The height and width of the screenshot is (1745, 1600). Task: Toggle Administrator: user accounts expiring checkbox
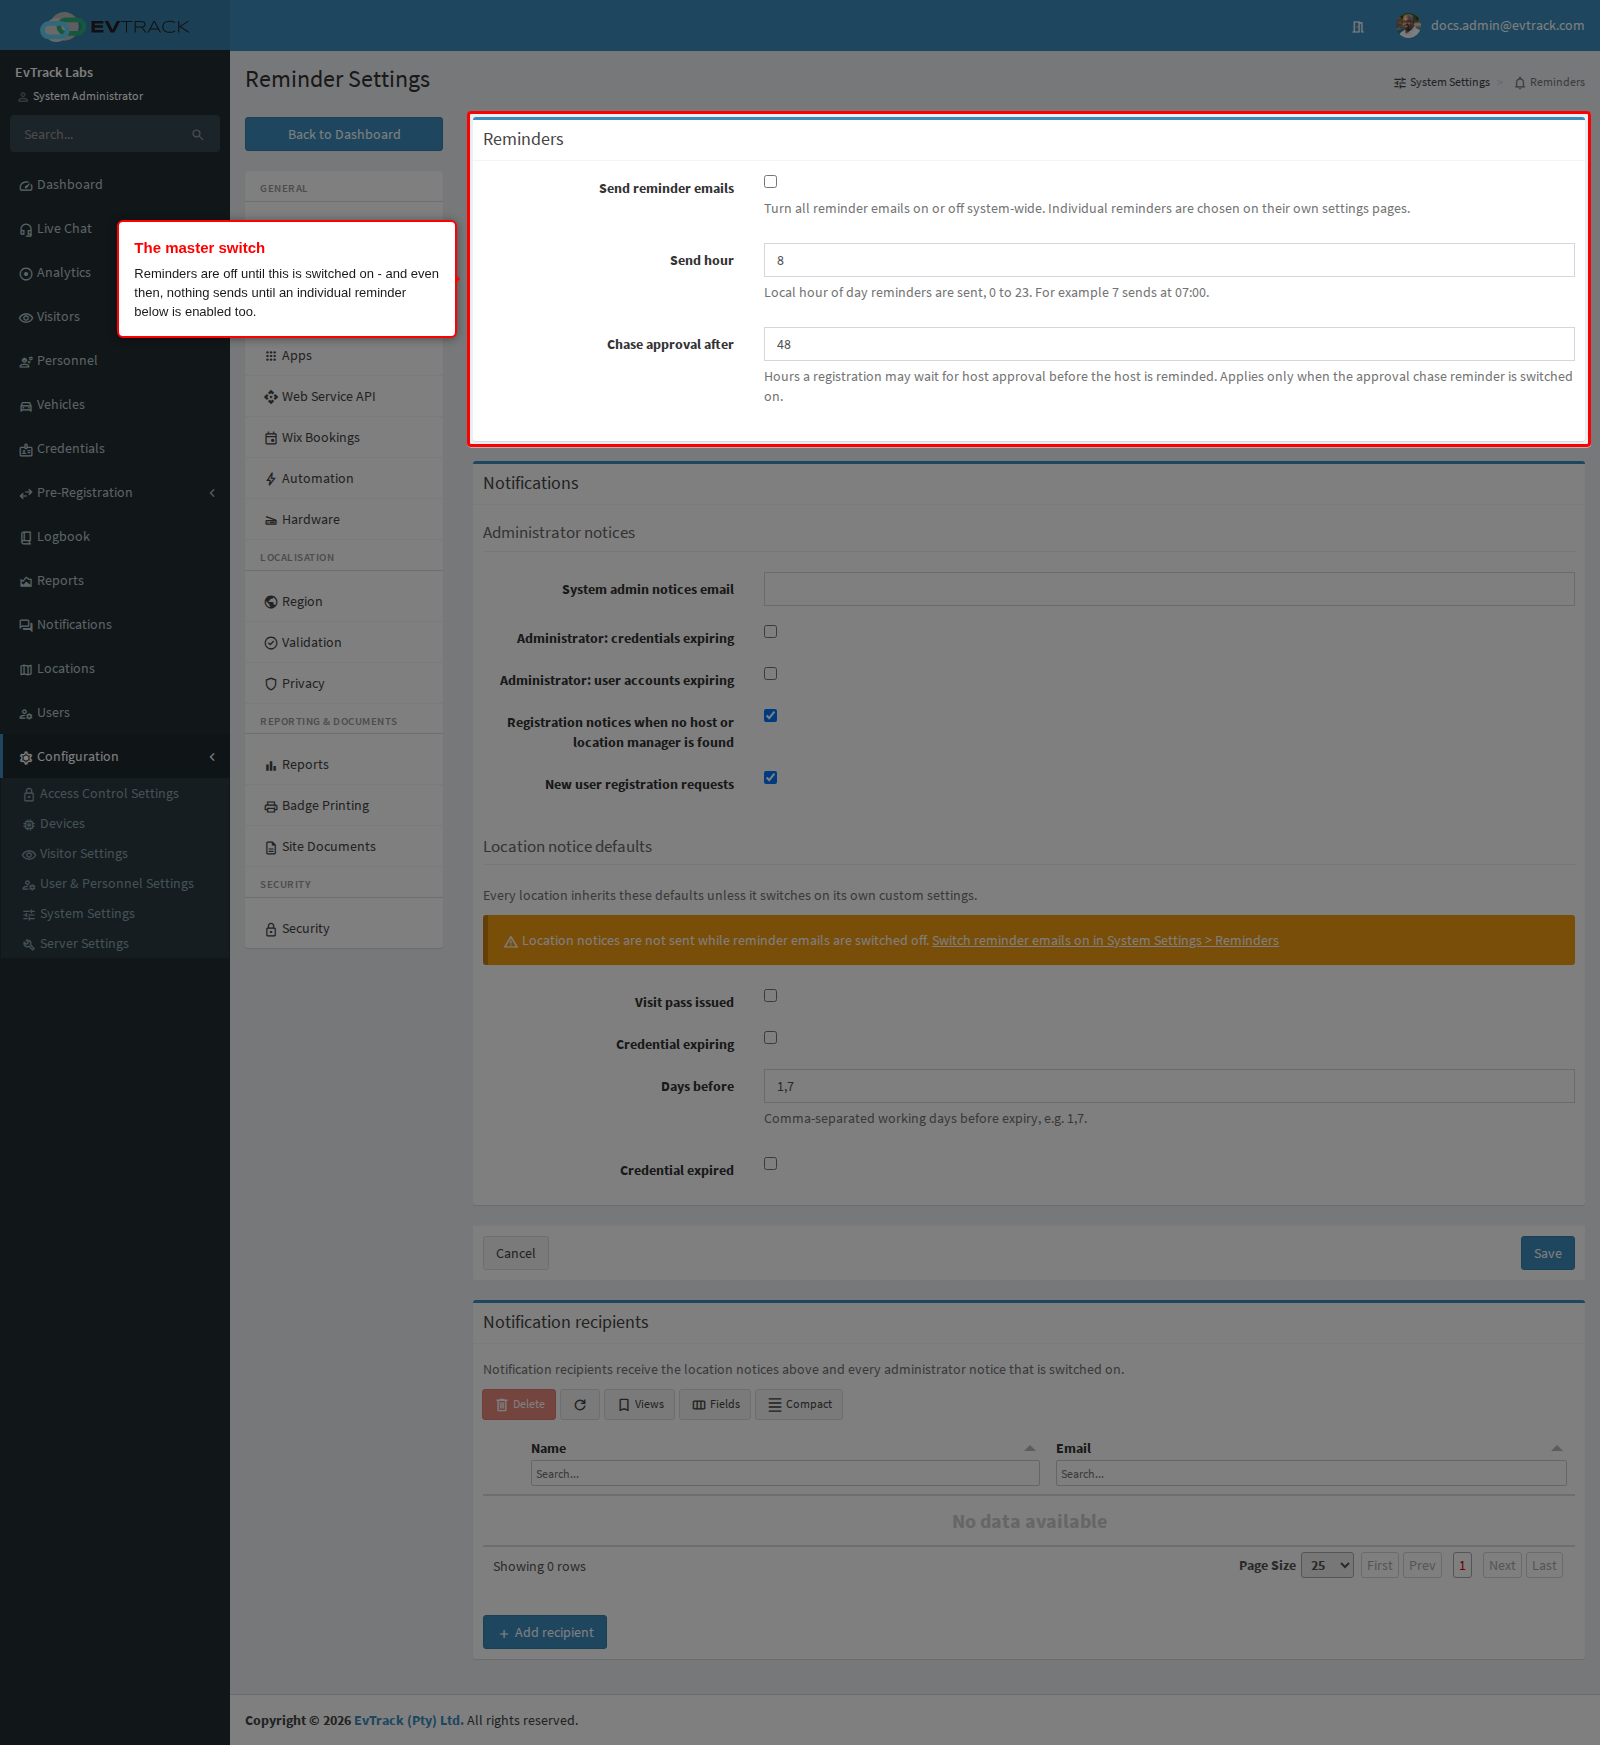(770, 673)
